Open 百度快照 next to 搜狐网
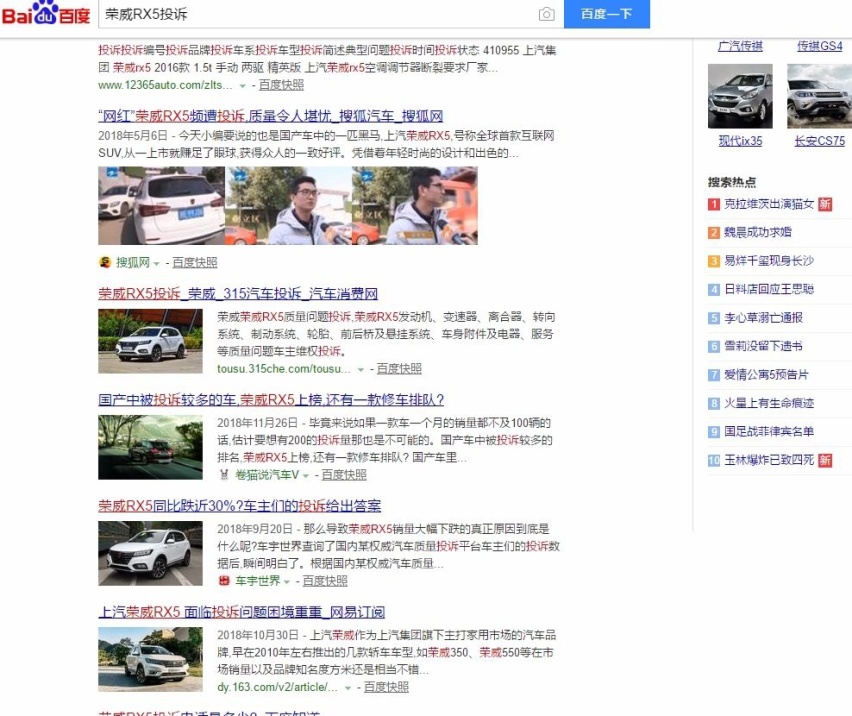 click(195, 262)
